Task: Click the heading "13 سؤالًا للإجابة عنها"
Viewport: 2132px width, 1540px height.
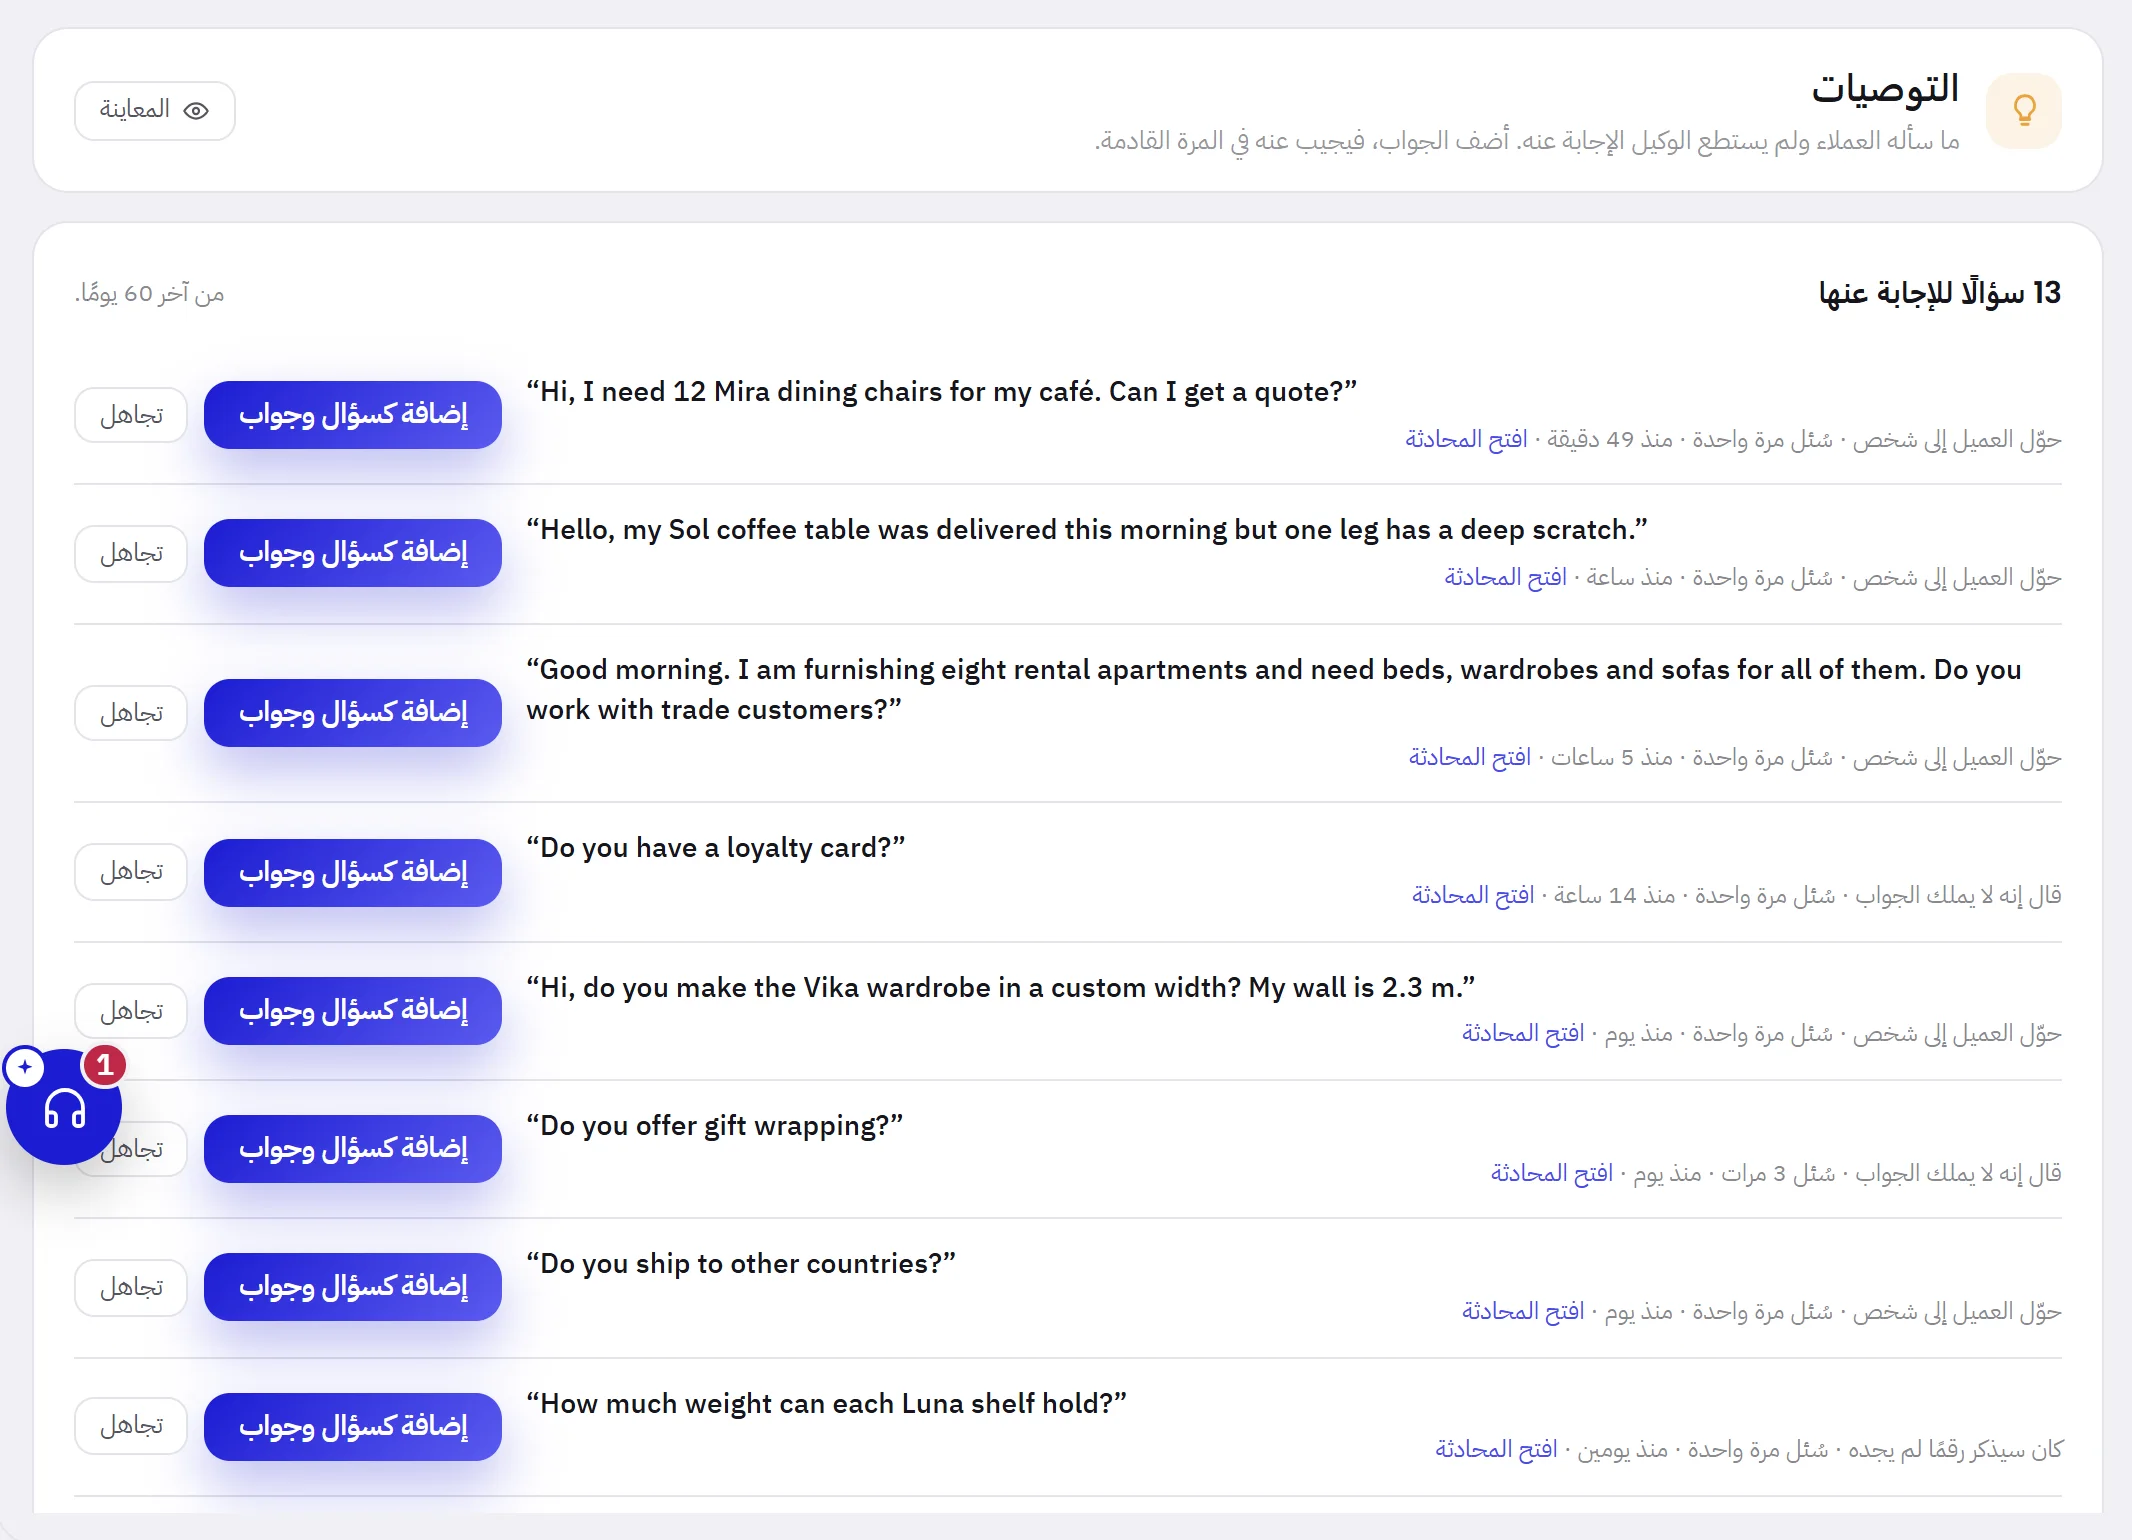Action: (1940, 293)
